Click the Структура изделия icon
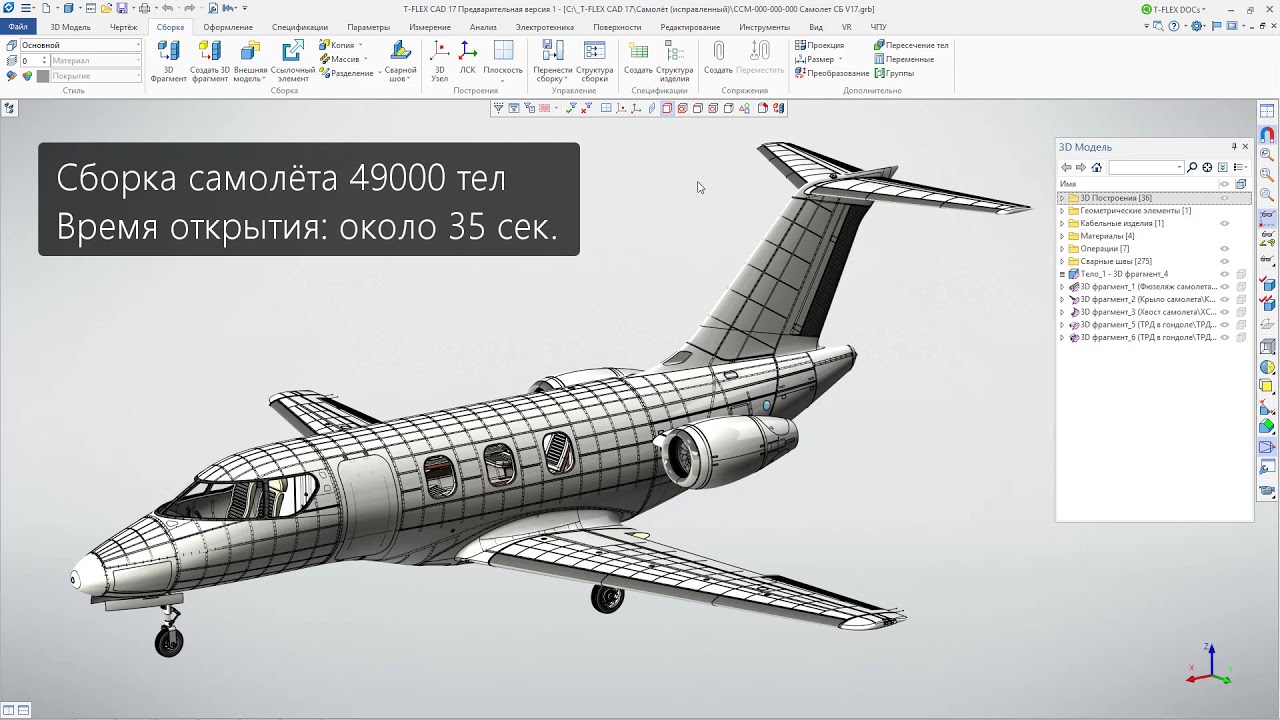 click(x=675, y=60)
